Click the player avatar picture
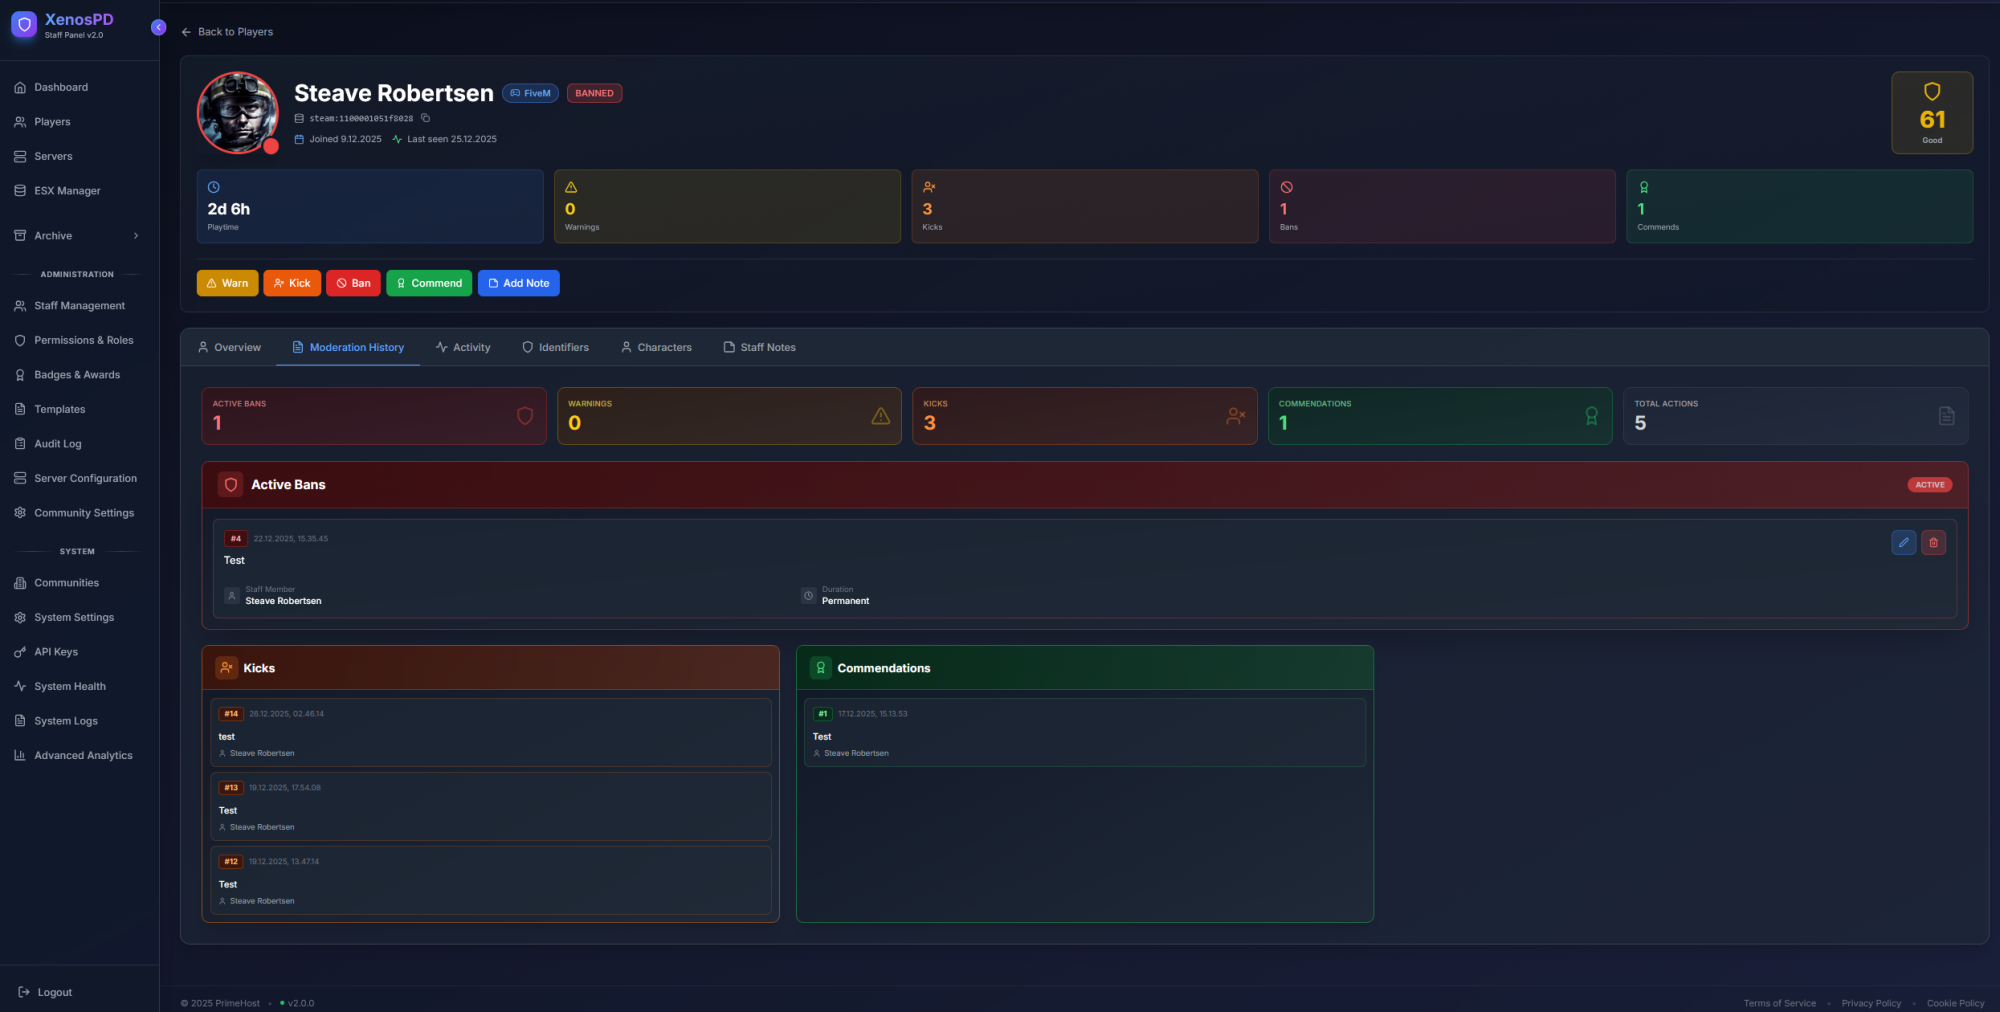This screenshot has width=2000, height=1012. pyautogui.click(x=238, y=112)
